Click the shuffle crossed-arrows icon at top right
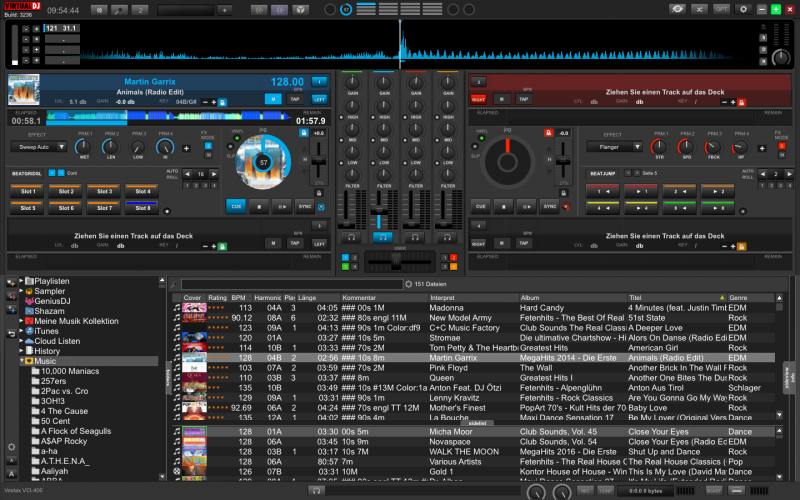This screenshot has height=500, width=800. (699, 9)
